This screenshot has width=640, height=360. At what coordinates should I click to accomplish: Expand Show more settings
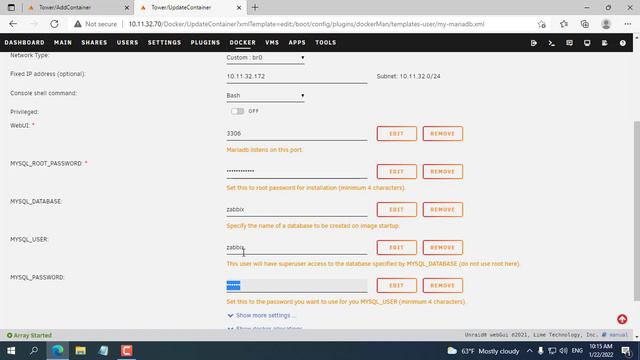click(x=262, y=315)
